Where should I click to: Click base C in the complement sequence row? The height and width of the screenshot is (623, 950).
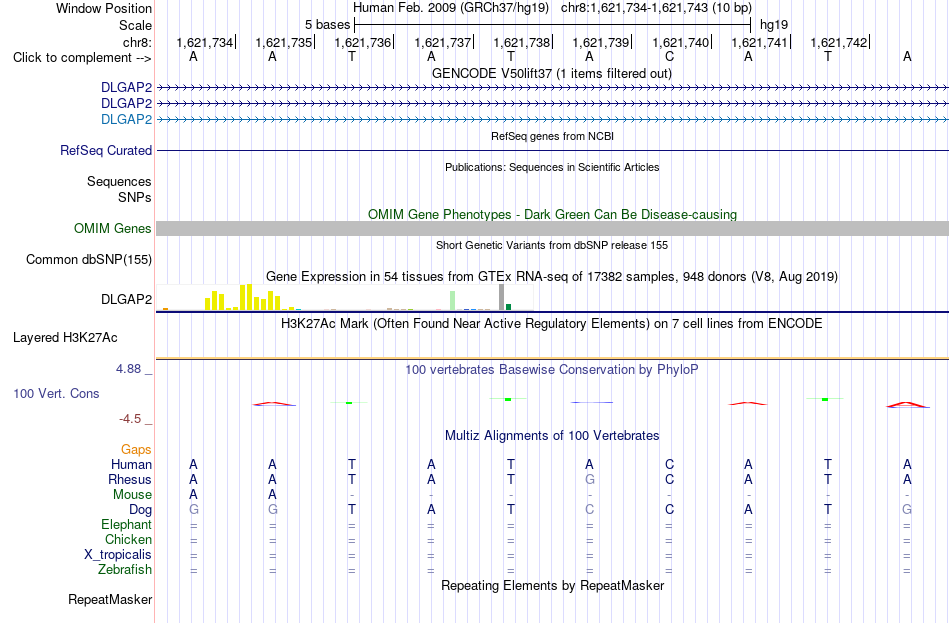tap(669, 56)
